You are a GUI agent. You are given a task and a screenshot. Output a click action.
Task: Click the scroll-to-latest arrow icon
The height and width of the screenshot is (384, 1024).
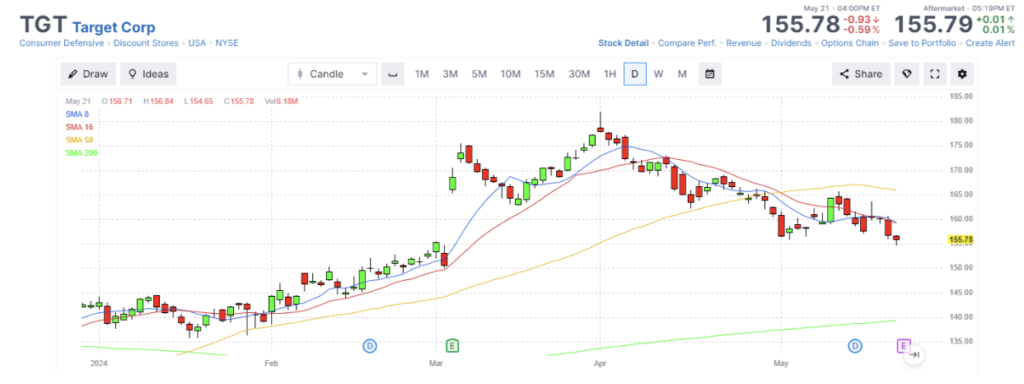coord(915,355)
